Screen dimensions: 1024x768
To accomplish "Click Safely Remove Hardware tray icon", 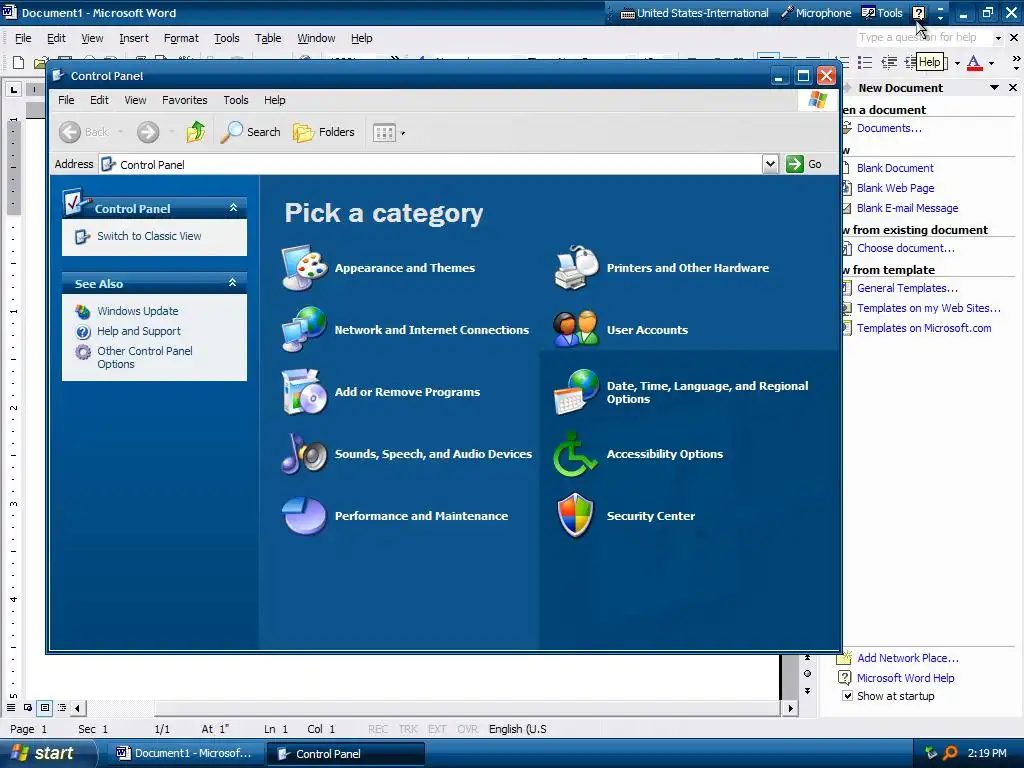I will (x=931, y=753).
